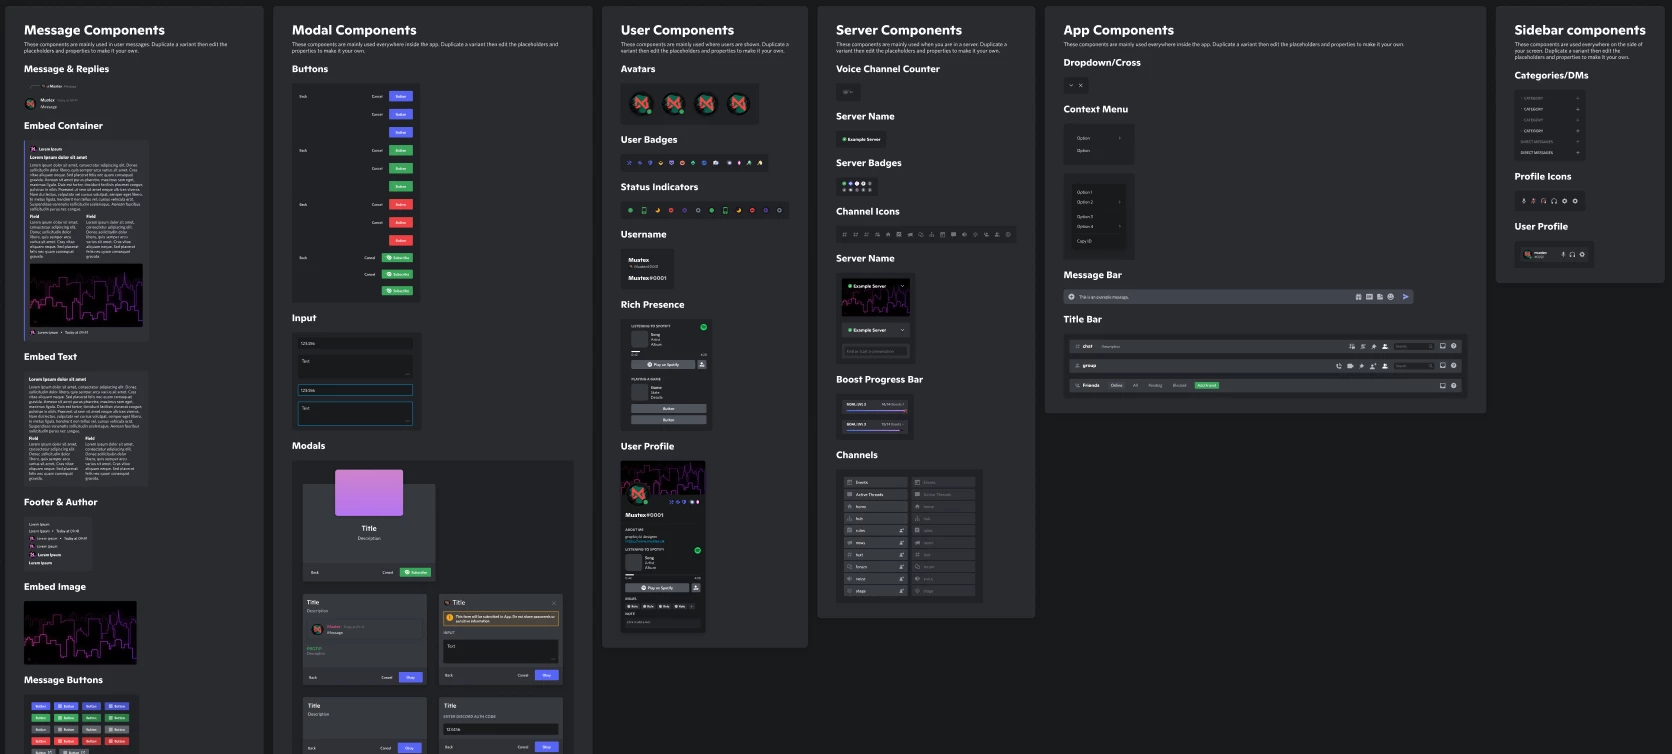Click the green Add Friend button
Screen dimensions: 1672x754
pos(1207,385)
